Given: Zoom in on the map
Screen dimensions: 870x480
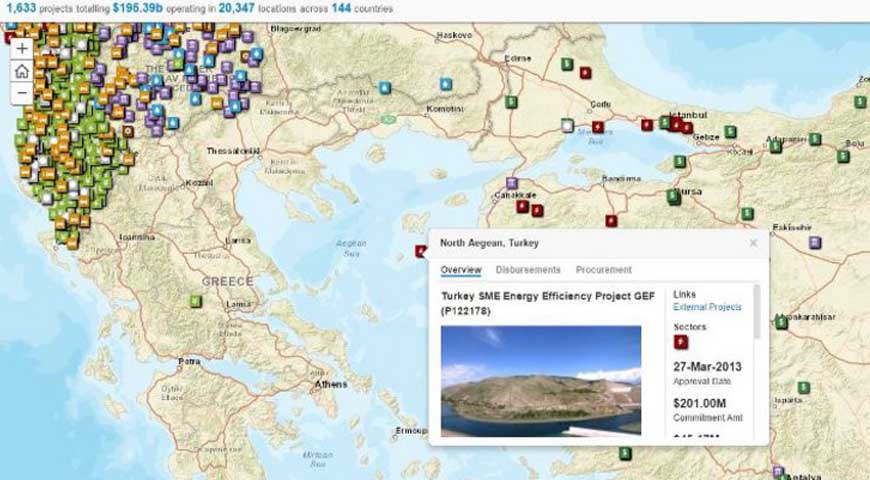Looking at the screenshot, I should point(21,48).
